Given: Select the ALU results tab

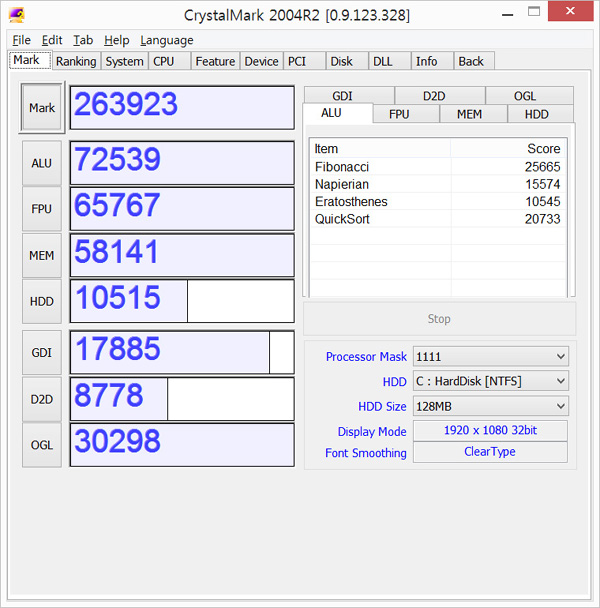Looking at the screenshot, I should coord(338,113).
